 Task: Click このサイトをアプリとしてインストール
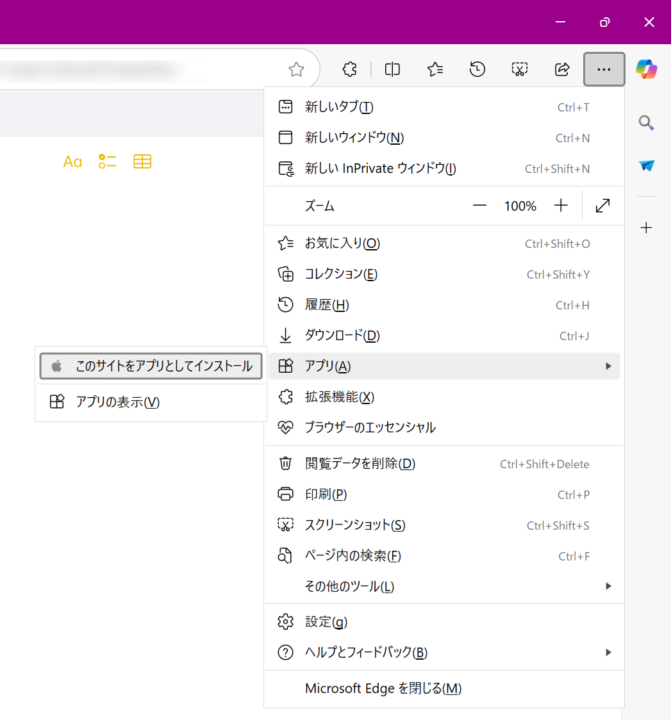151,366
